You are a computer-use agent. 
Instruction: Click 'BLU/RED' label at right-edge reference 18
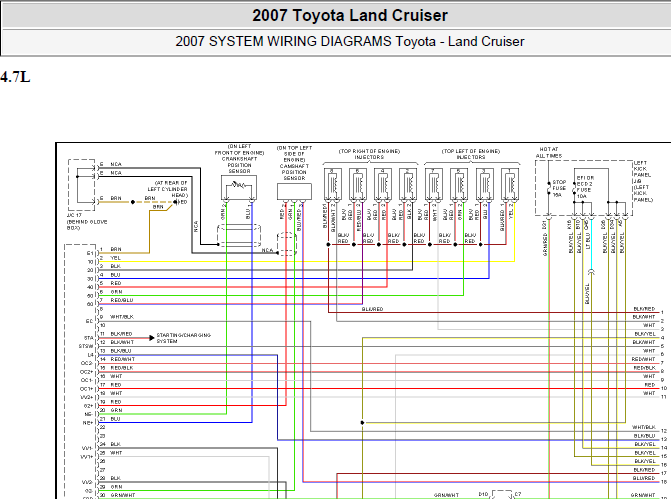(644, 478)
